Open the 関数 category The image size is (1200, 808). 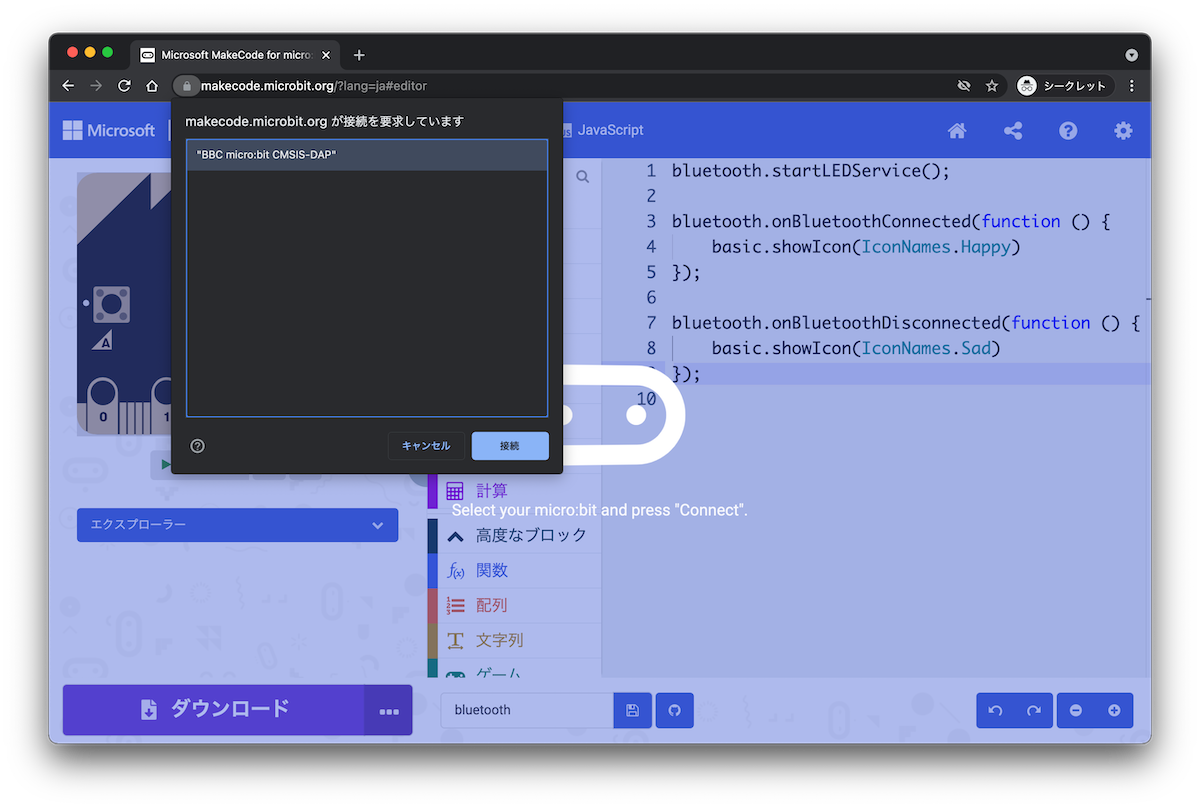(x=514, y=570)
